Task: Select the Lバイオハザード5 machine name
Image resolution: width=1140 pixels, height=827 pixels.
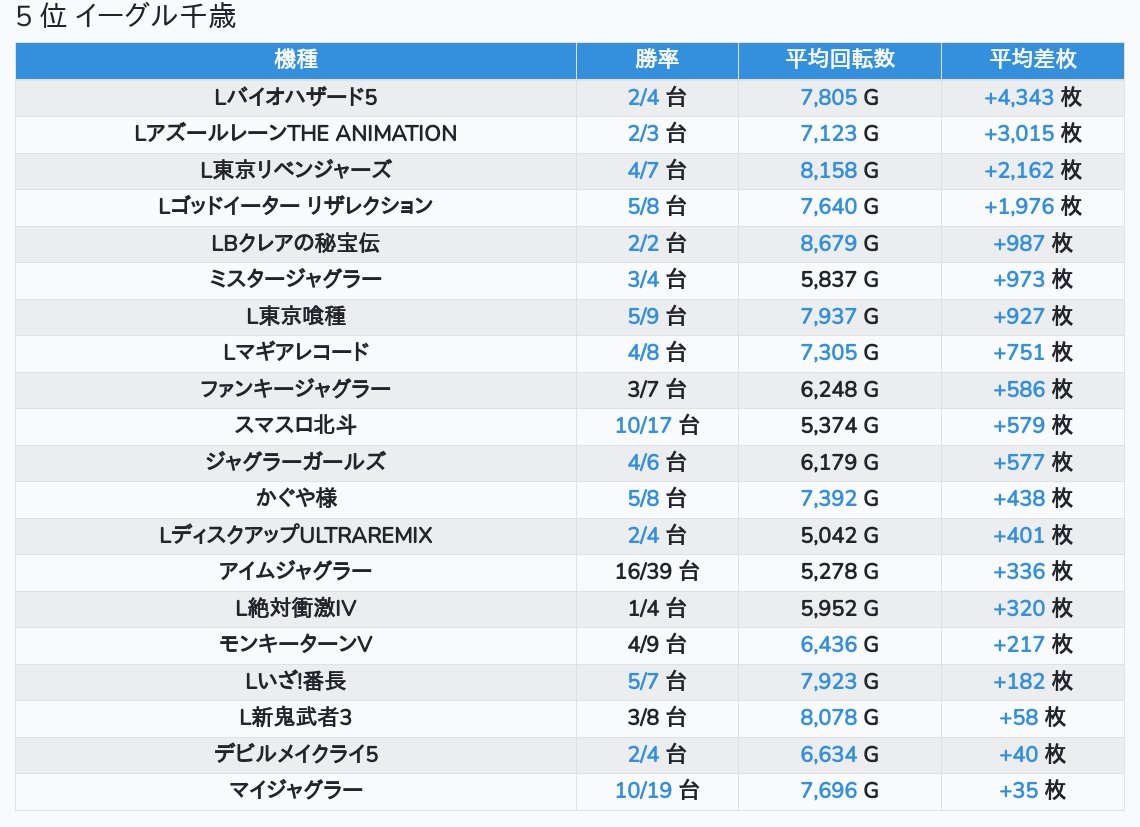Action: (x=295, y=97)
